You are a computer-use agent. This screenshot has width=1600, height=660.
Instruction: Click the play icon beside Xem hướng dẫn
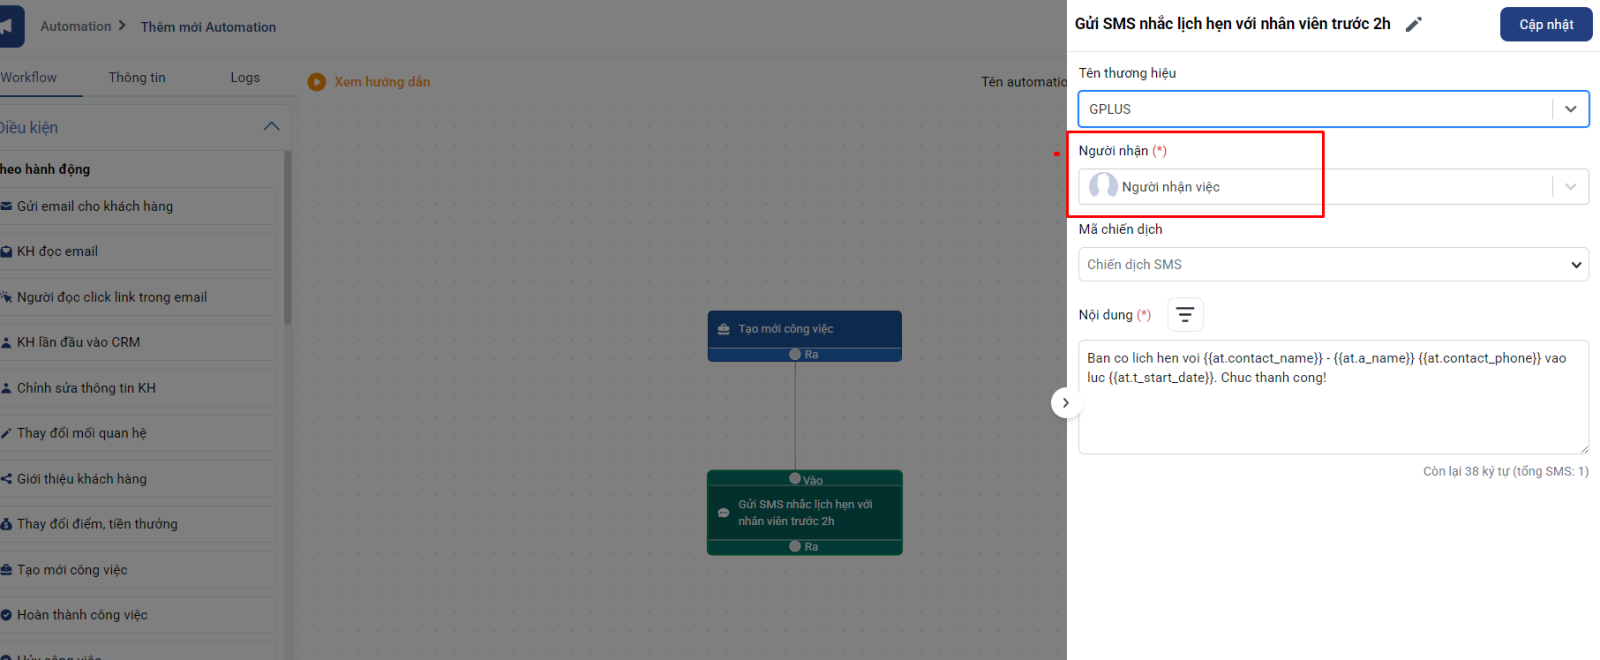[317, 82]
